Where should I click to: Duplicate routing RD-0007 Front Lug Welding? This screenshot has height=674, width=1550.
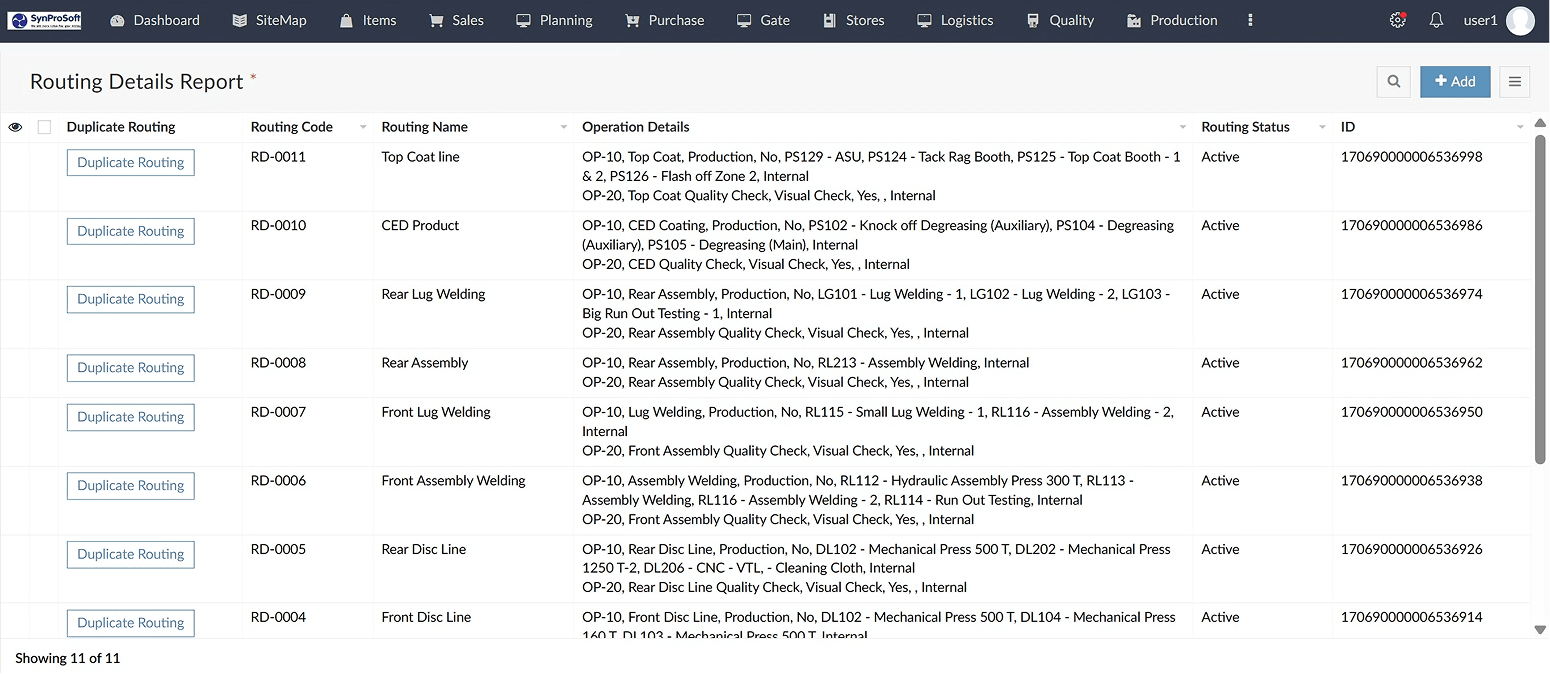point(130,417)
